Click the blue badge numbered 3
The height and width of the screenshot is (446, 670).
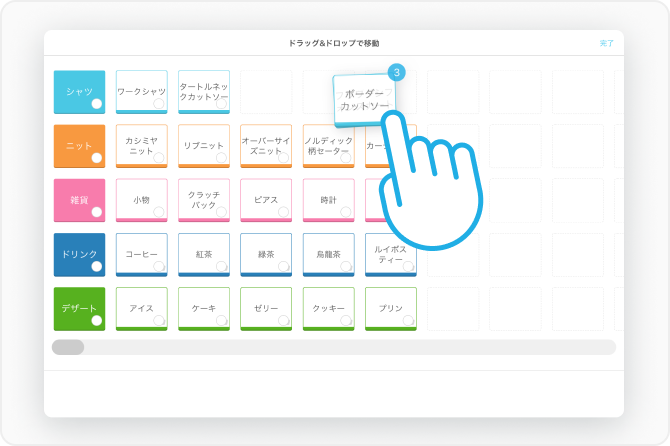pyautogui.click(x=396, y=73)
